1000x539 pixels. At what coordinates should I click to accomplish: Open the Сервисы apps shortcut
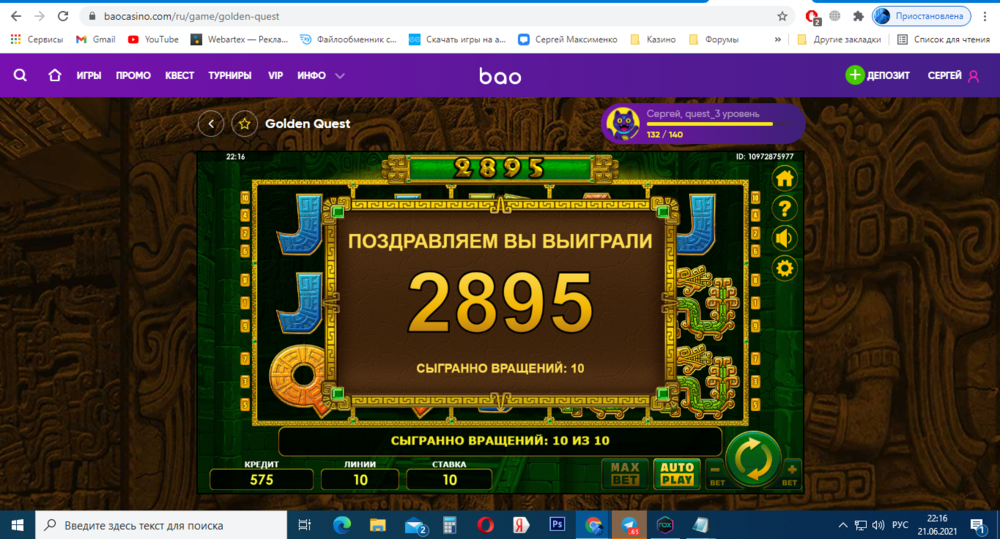tap(36, 40)
